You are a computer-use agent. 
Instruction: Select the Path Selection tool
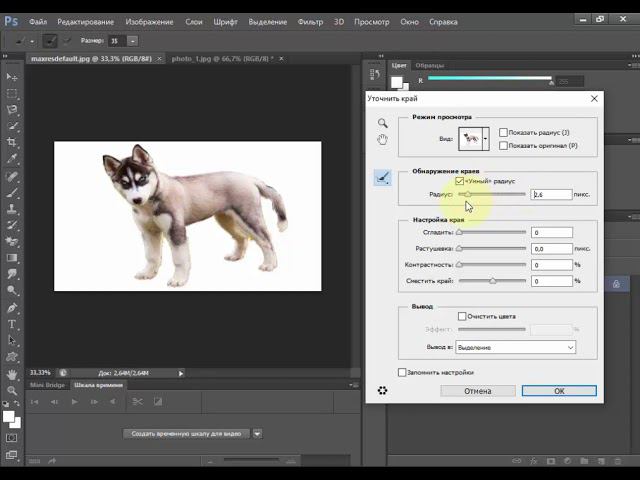pos(12,340)
